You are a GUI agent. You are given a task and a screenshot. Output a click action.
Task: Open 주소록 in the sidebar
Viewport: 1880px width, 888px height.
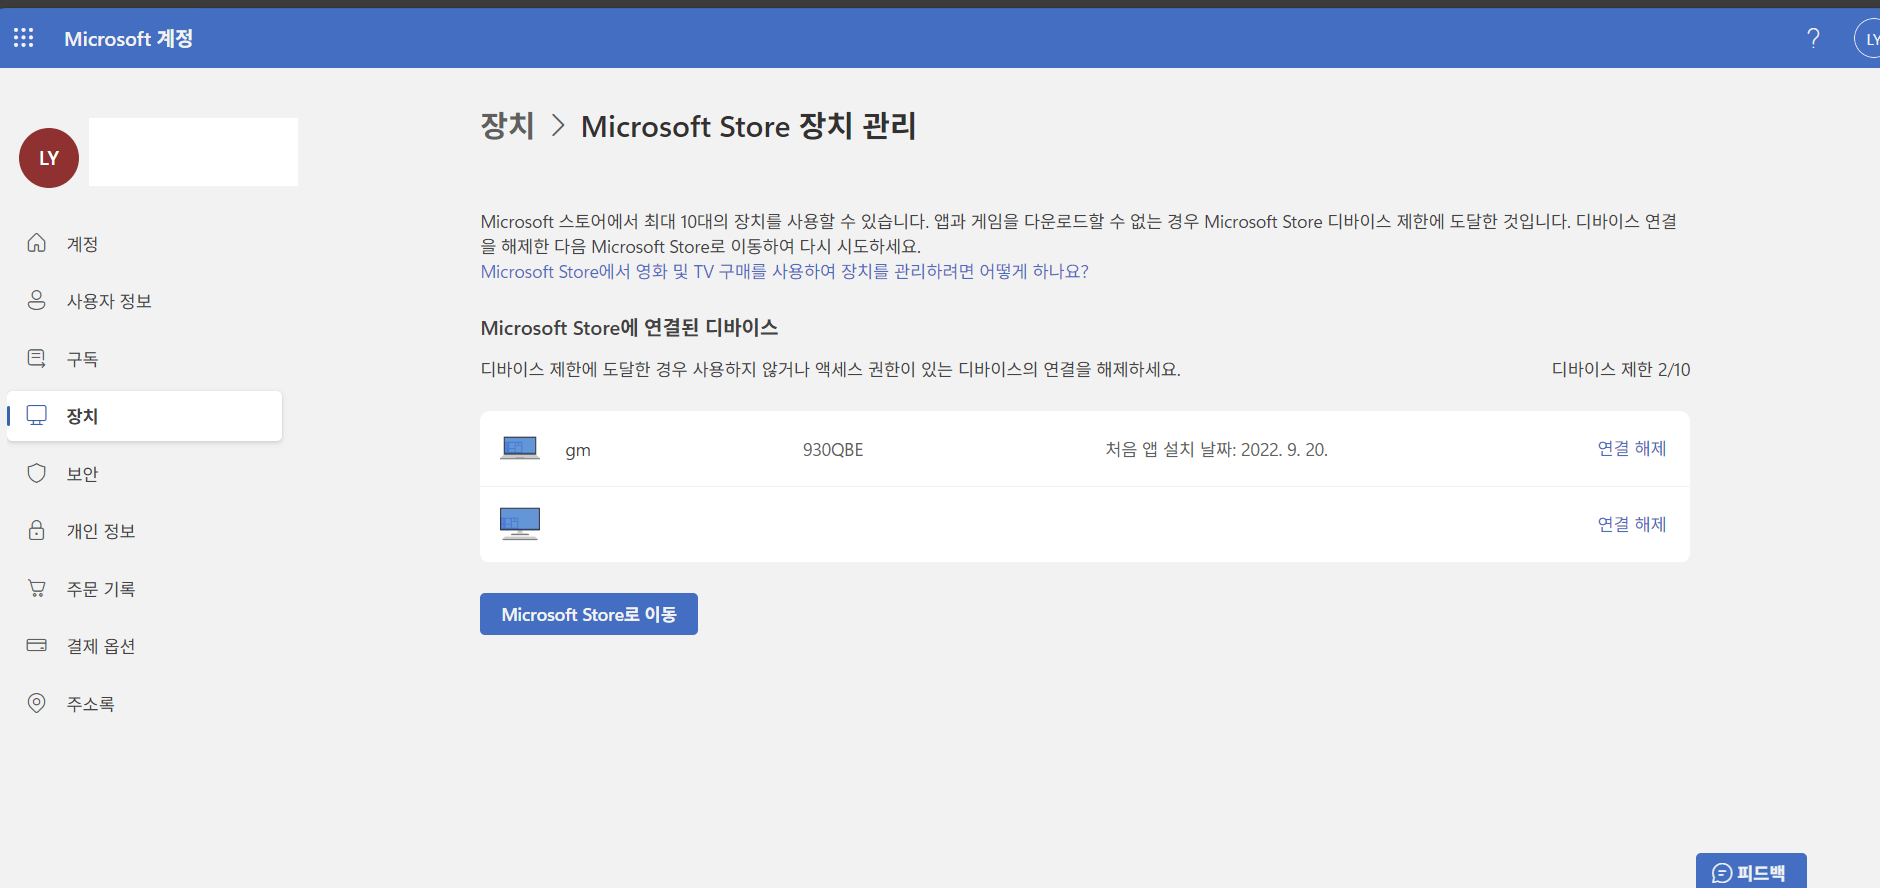click(x=144, y=704)
